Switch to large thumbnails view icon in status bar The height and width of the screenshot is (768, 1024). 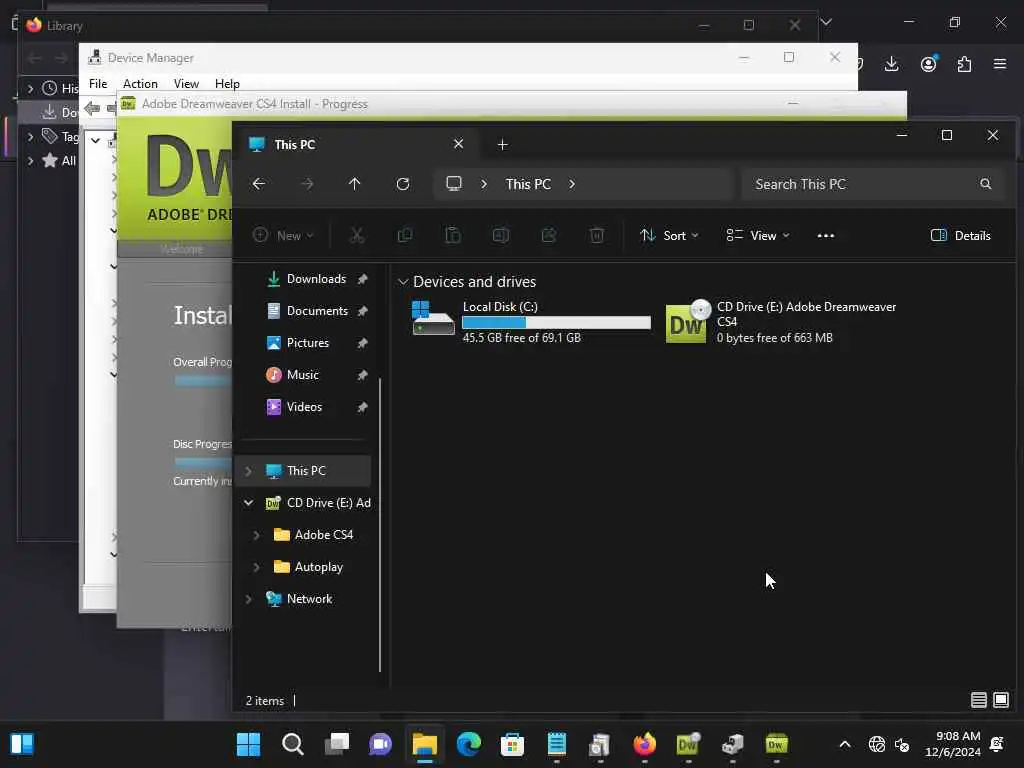pos(1000,700)
